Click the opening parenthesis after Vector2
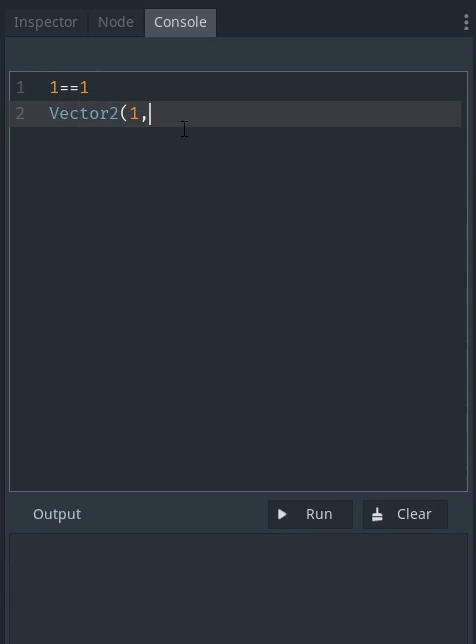Image resolution: width=476 pixels, height=644 pixels. coord(124,113)
